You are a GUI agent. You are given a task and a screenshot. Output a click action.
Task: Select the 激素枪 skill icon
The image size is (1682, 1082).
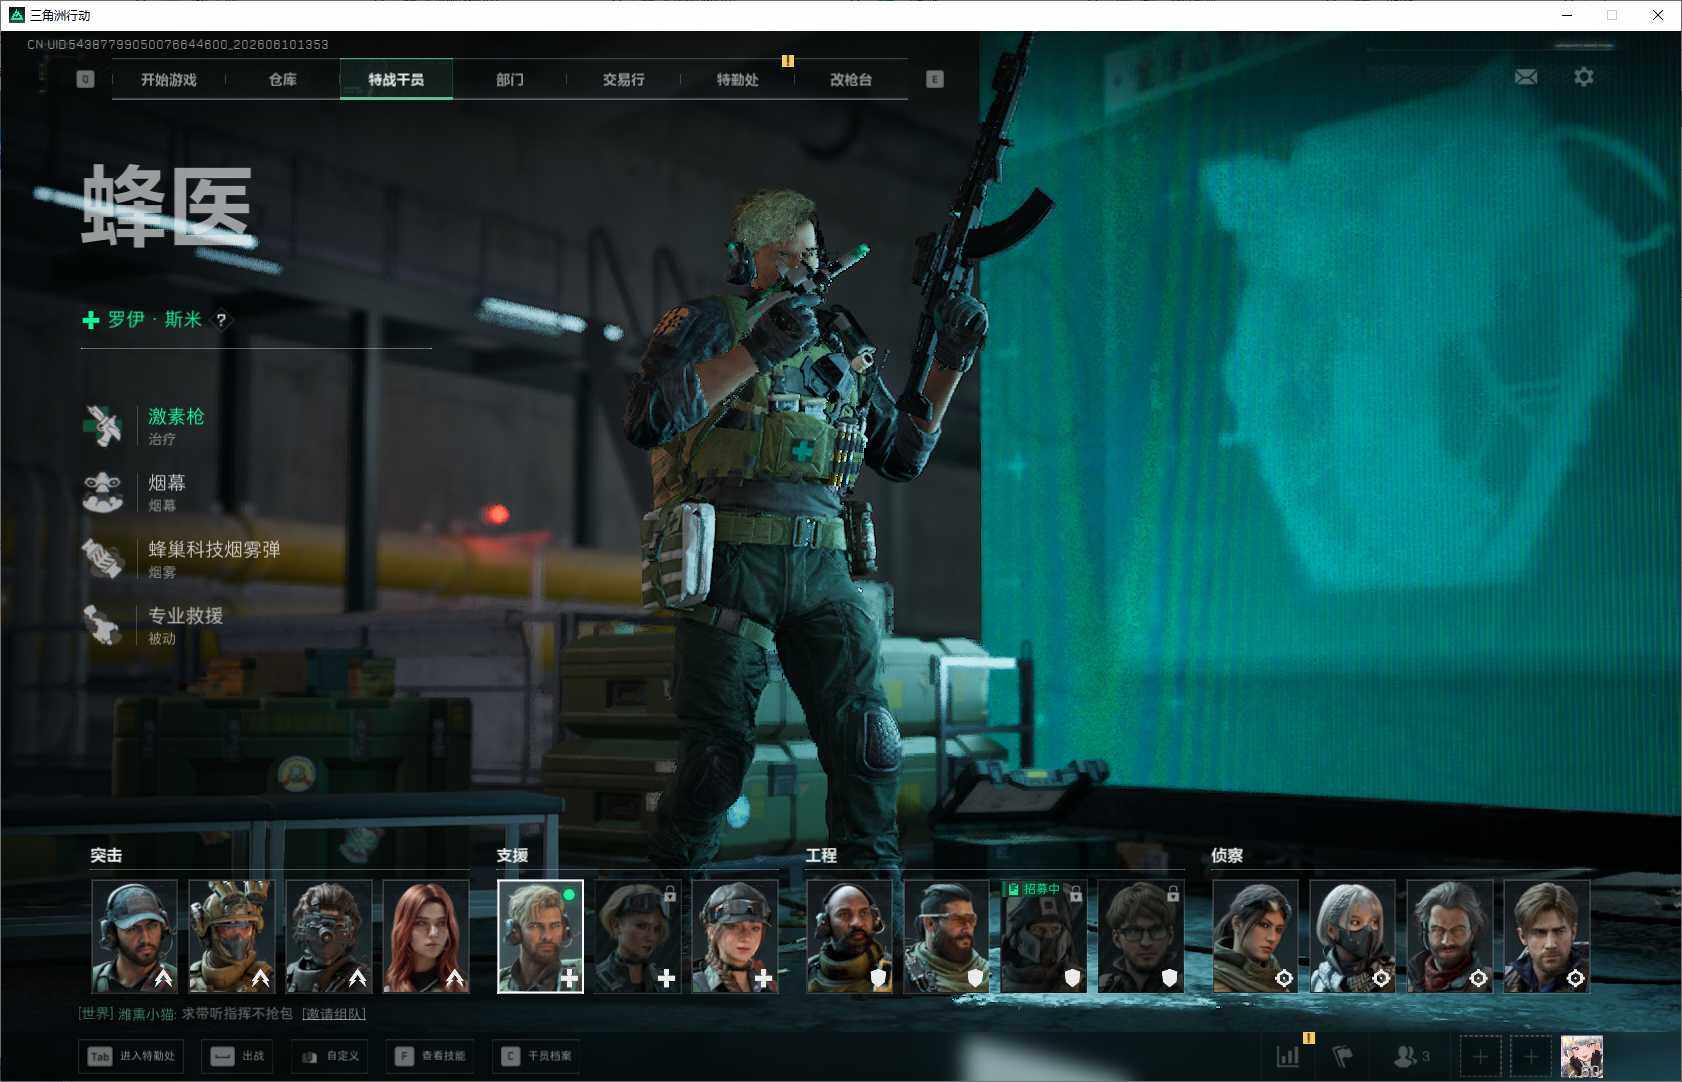point(102,426)
